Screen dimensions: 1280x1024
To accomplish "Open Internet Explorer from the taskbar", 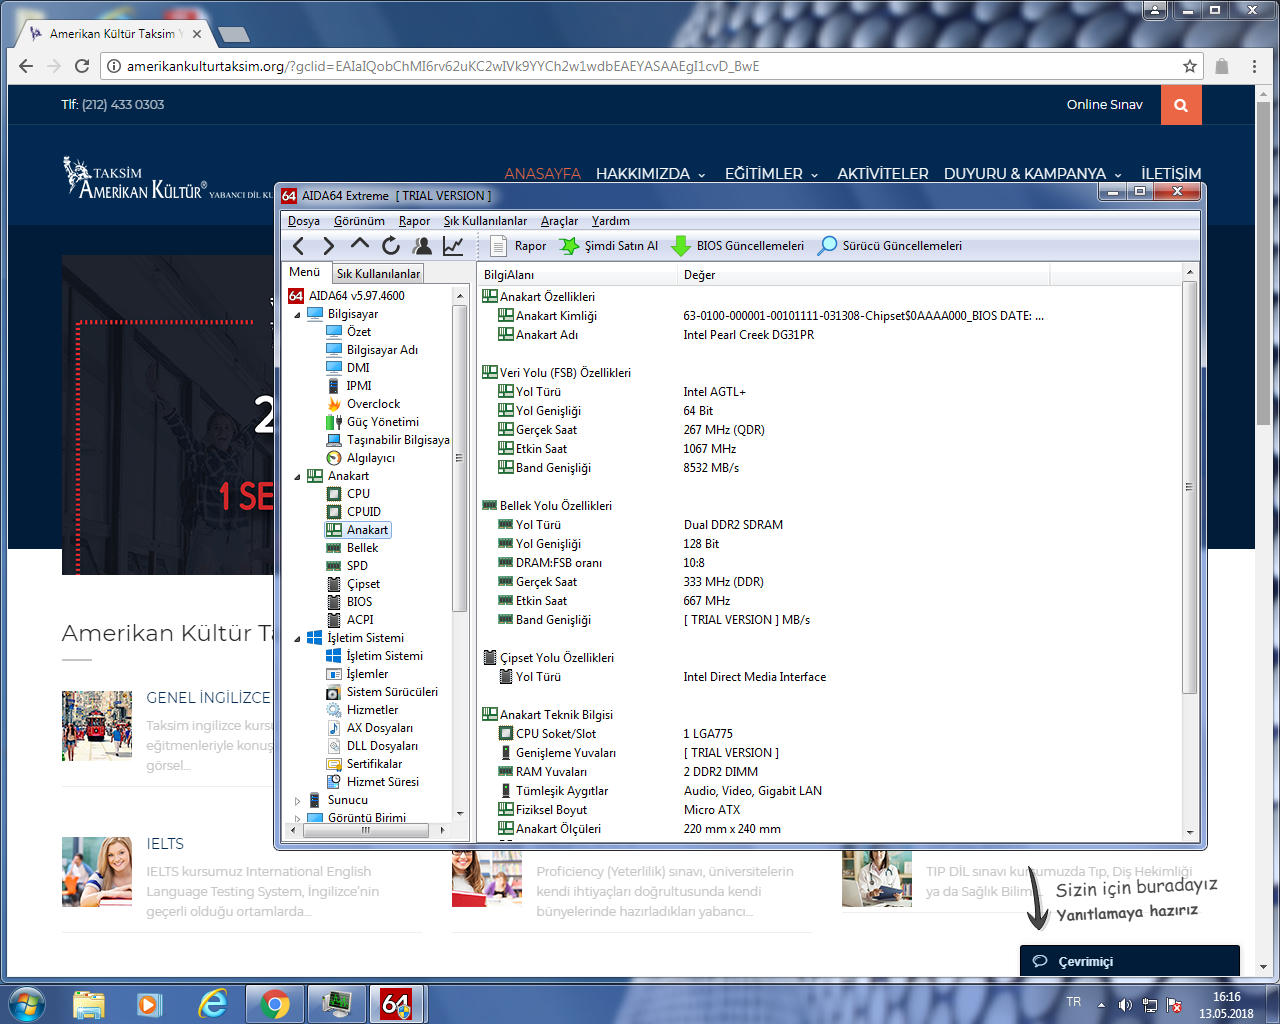I will coord(212,1003).
